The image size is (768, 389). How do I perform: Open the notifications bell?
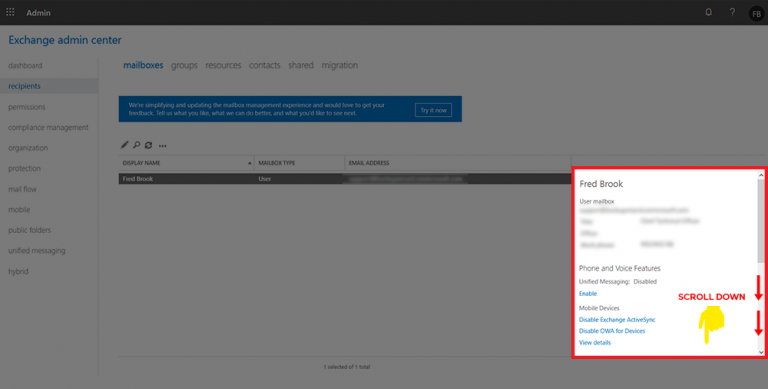click(x=708, y=12)
